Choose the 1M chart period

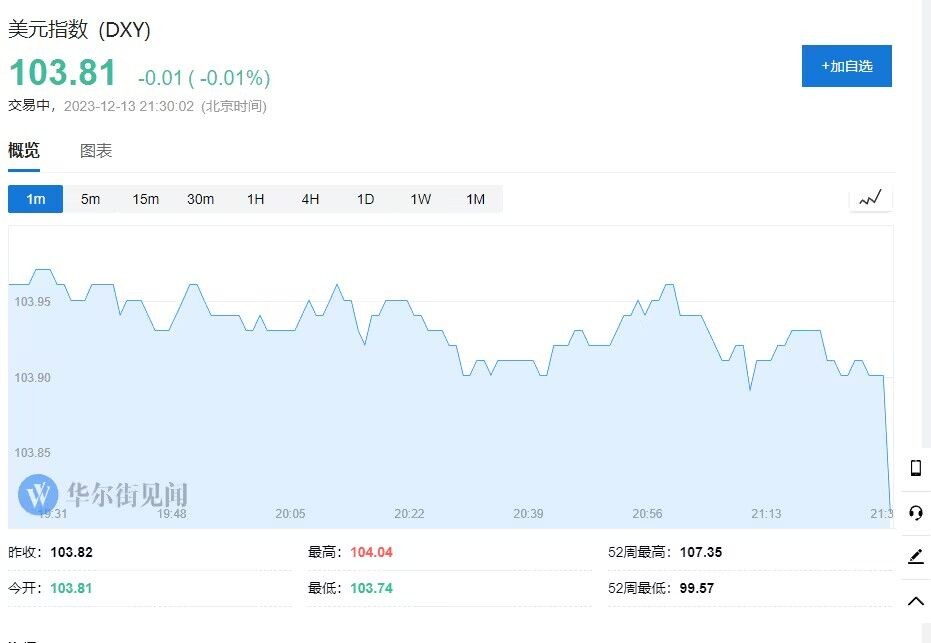476,199
